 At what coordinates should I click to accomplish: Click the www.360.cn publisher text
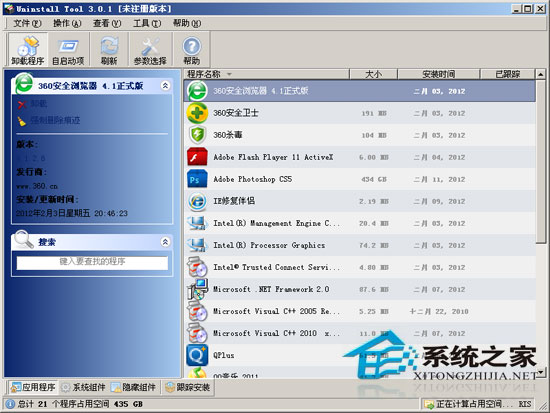click(37, 186)
